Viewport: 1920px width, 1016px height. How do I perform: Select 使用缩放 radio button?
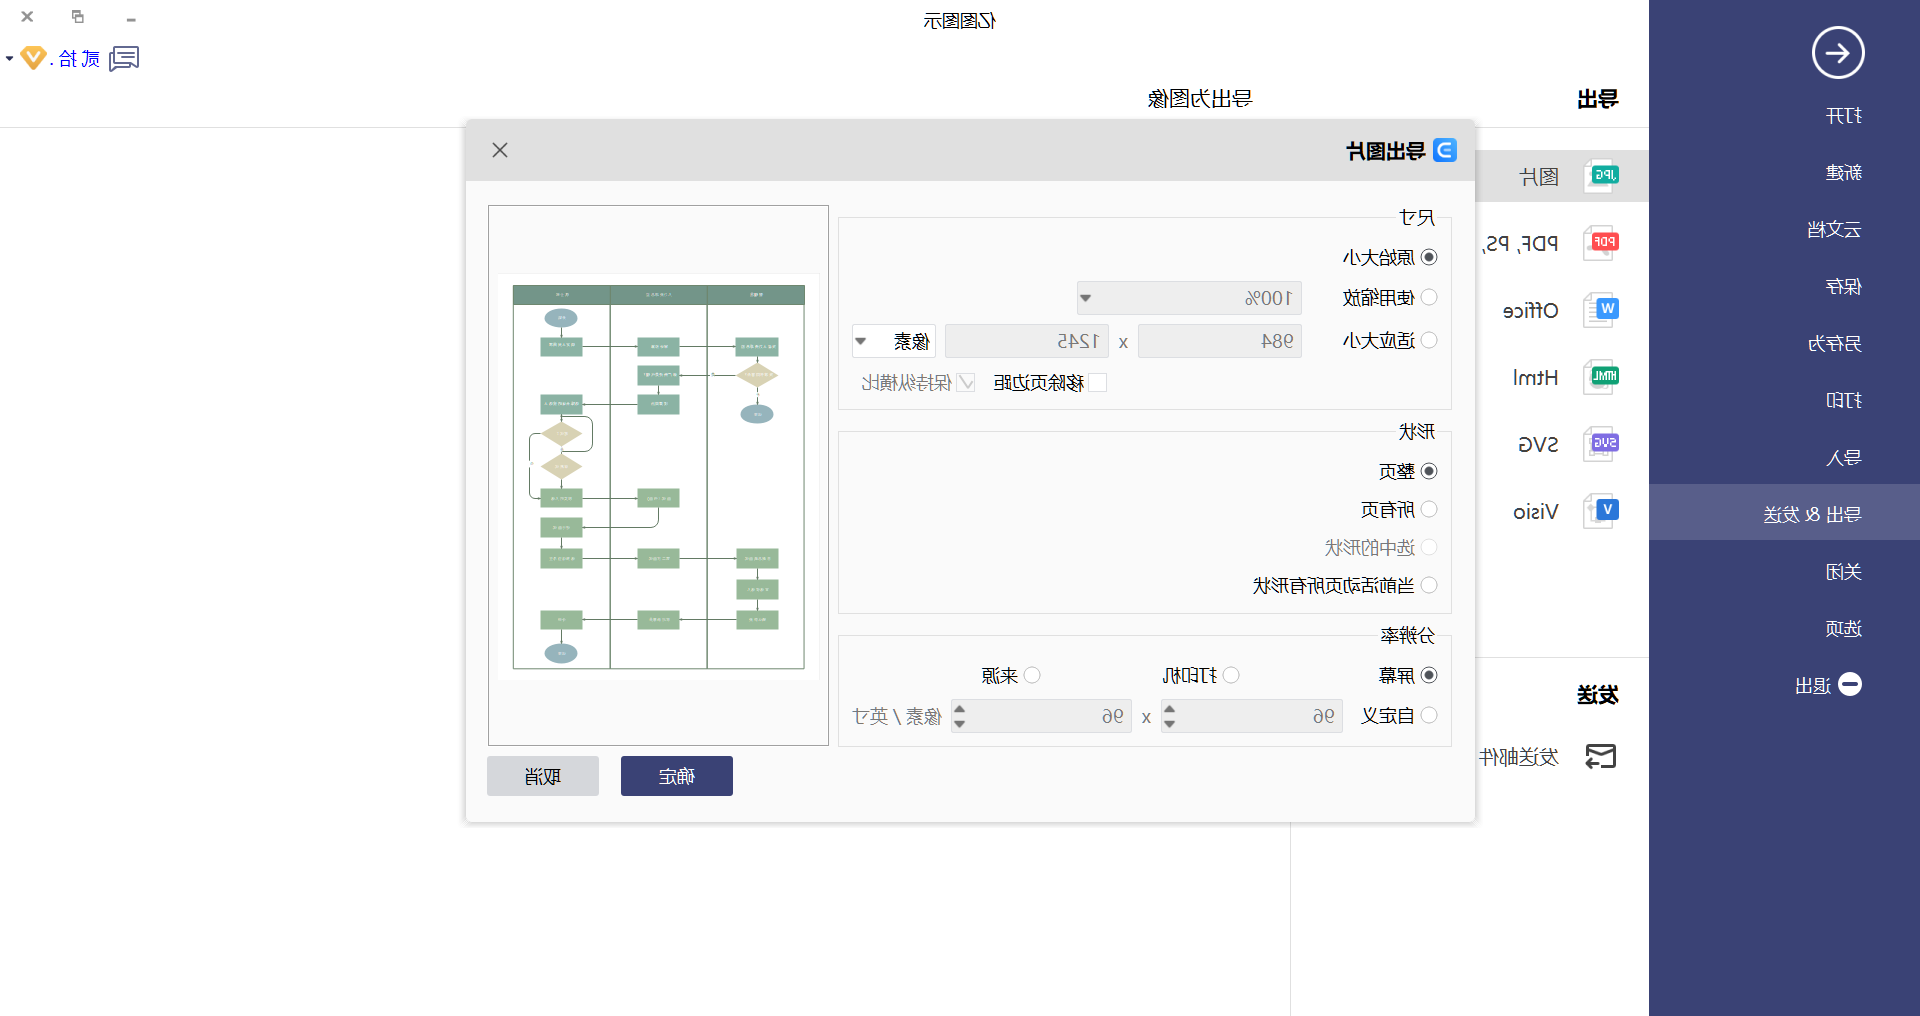(1429, 297)
